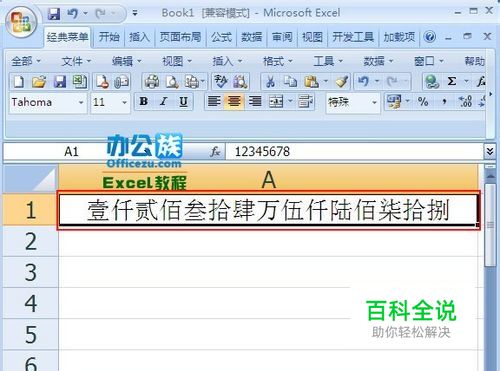The width and height of the screenshot is (500, 371).
Task: Open the font size 11 dropdown
Action: click(x=124, y=103)
